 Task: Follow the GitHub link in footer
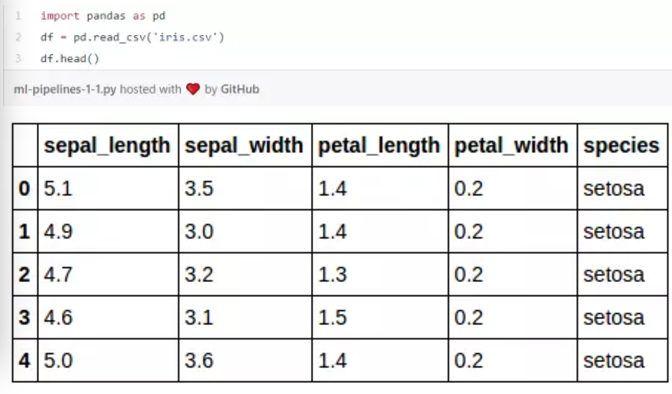tap(240, 89)
